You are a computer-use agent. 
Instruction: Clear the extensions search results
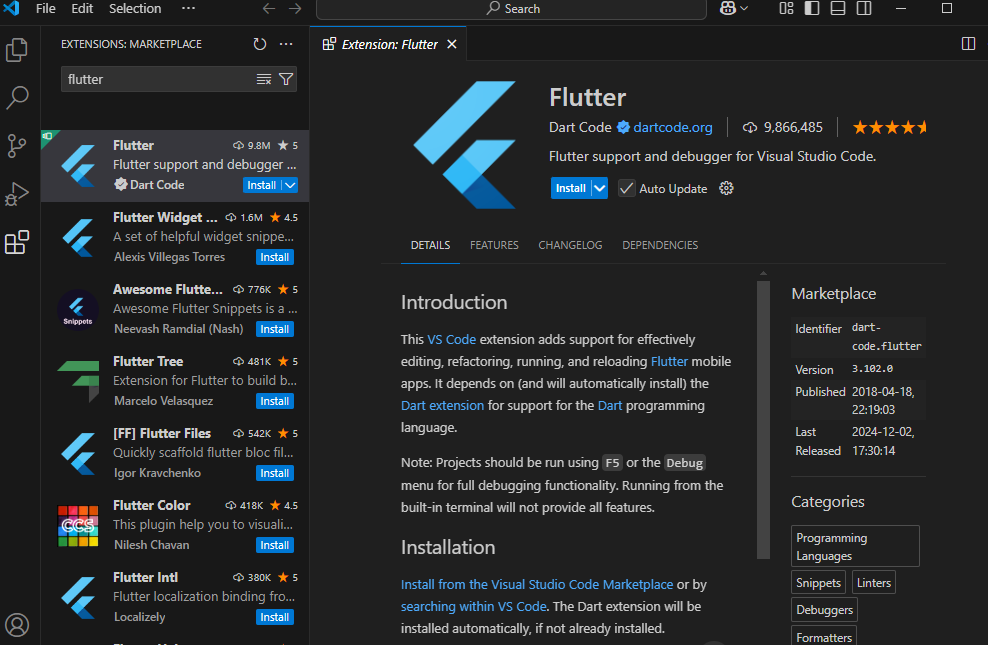(x=263, y=79)
